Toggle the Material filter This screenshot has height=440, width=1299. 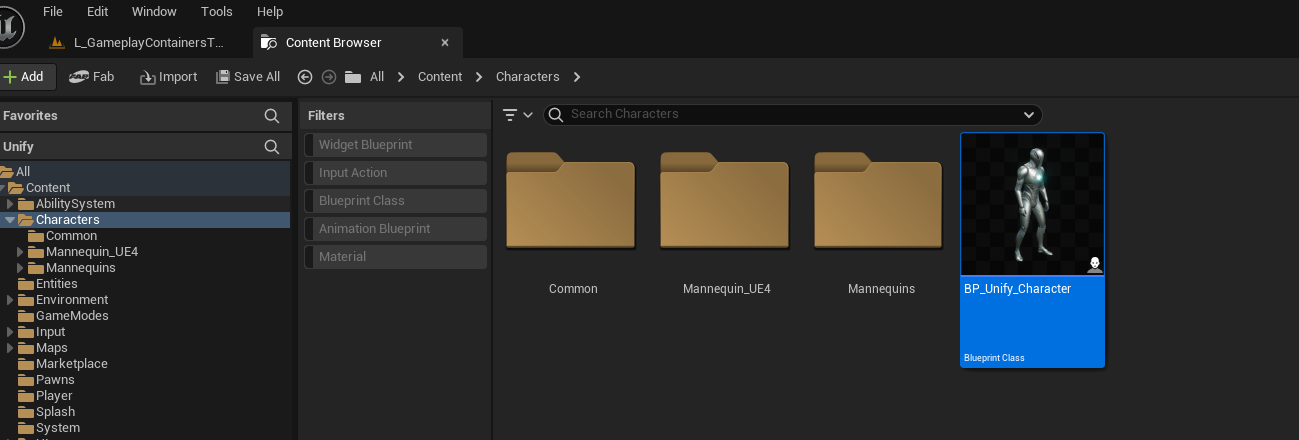pos(395,257)
